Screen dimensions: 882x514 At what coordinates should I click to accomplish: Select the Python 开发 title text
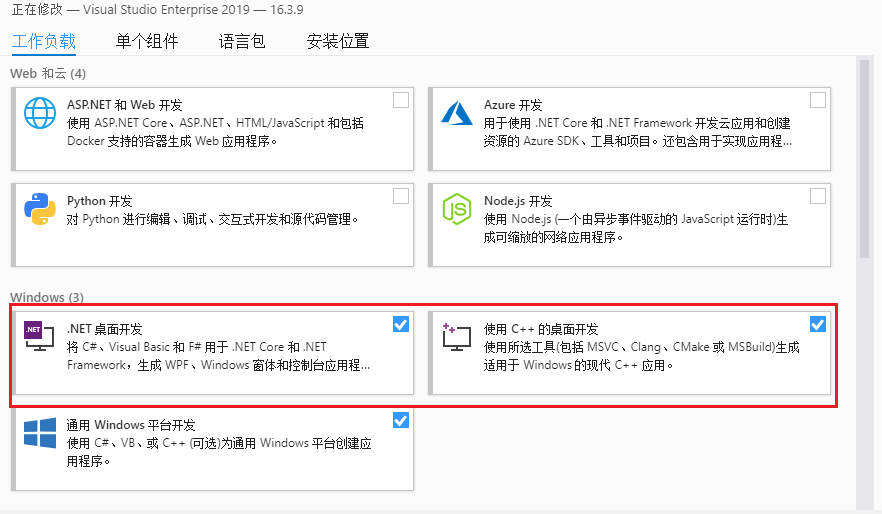[x=100, y=201]
